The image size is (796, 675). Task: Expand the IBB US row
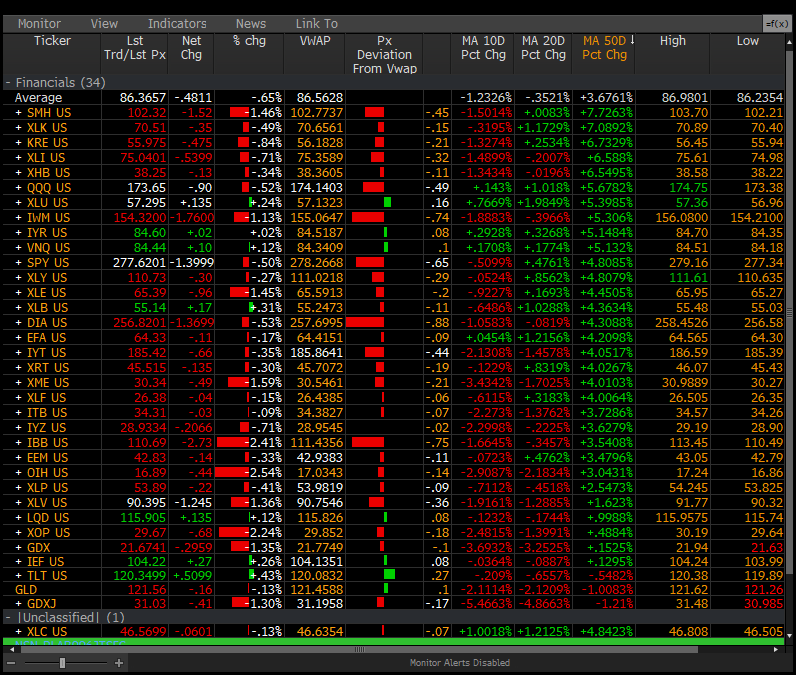point(19,443)
